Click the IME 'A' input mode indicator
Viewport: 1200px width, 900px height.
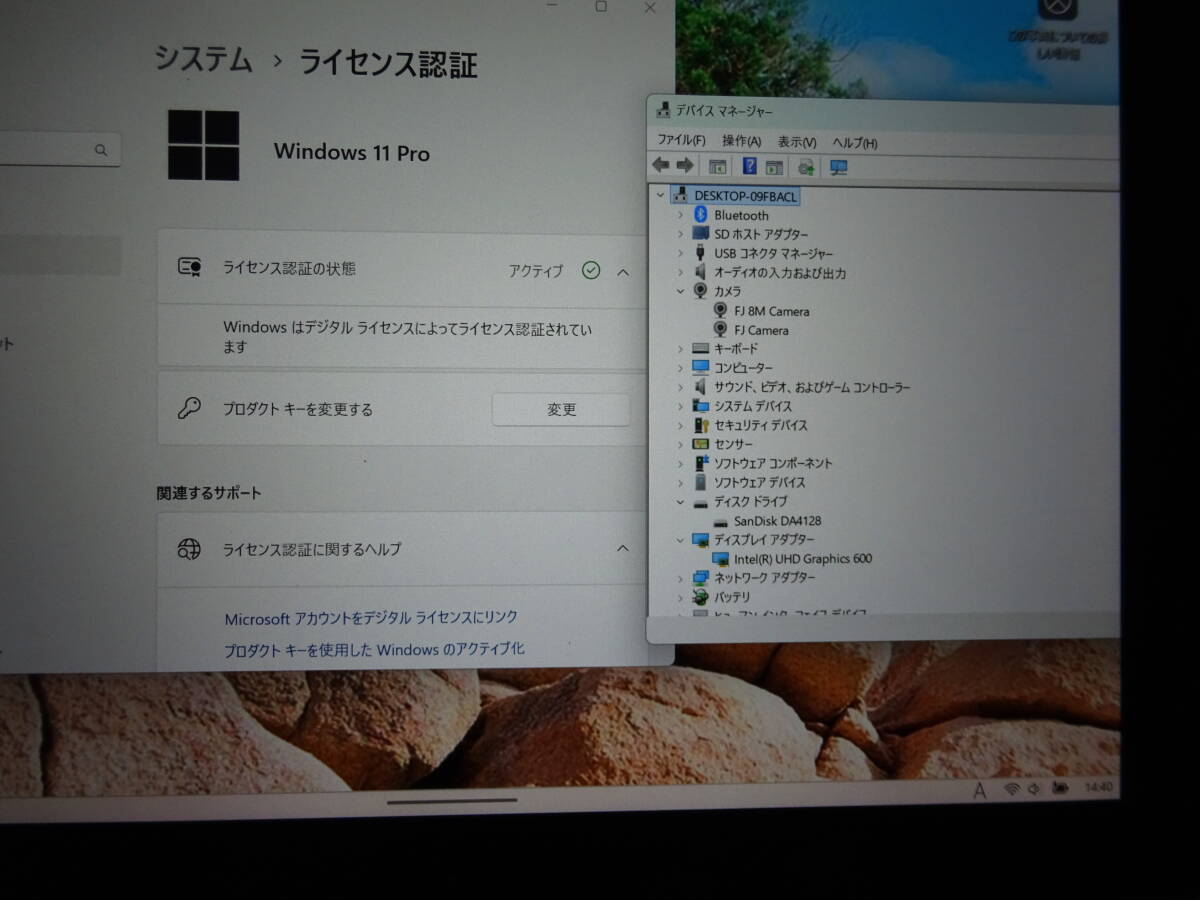pyautogui.click(x=980, y=790)
